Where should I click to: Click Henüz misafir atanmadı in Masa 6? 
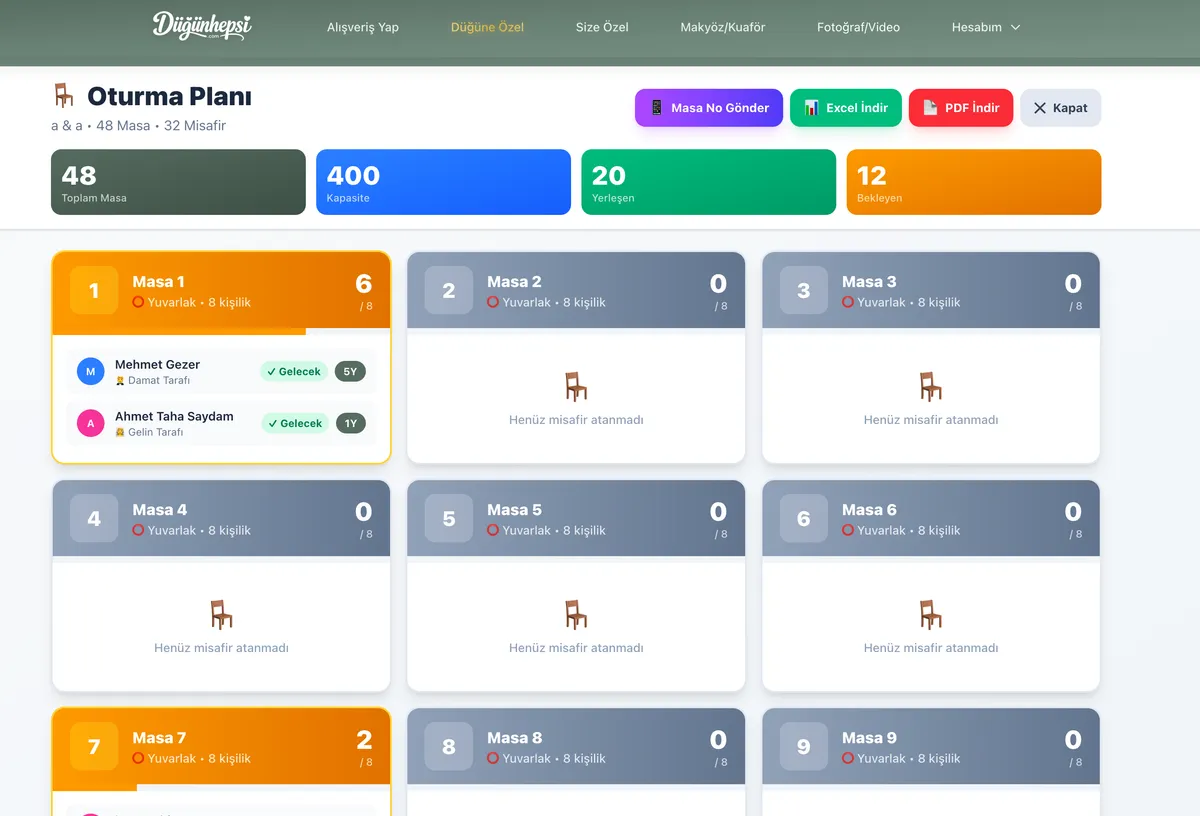click(931, 648)
